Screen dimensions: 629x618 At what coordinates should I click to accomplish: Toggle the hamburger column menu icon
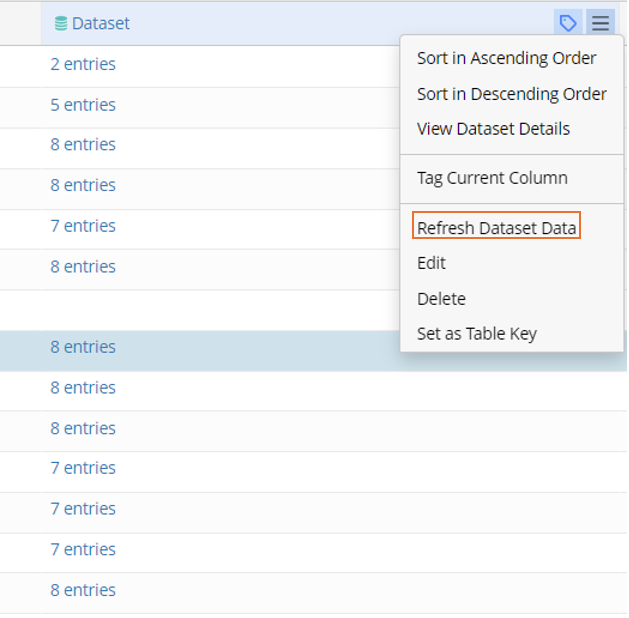tap(600, 23)
